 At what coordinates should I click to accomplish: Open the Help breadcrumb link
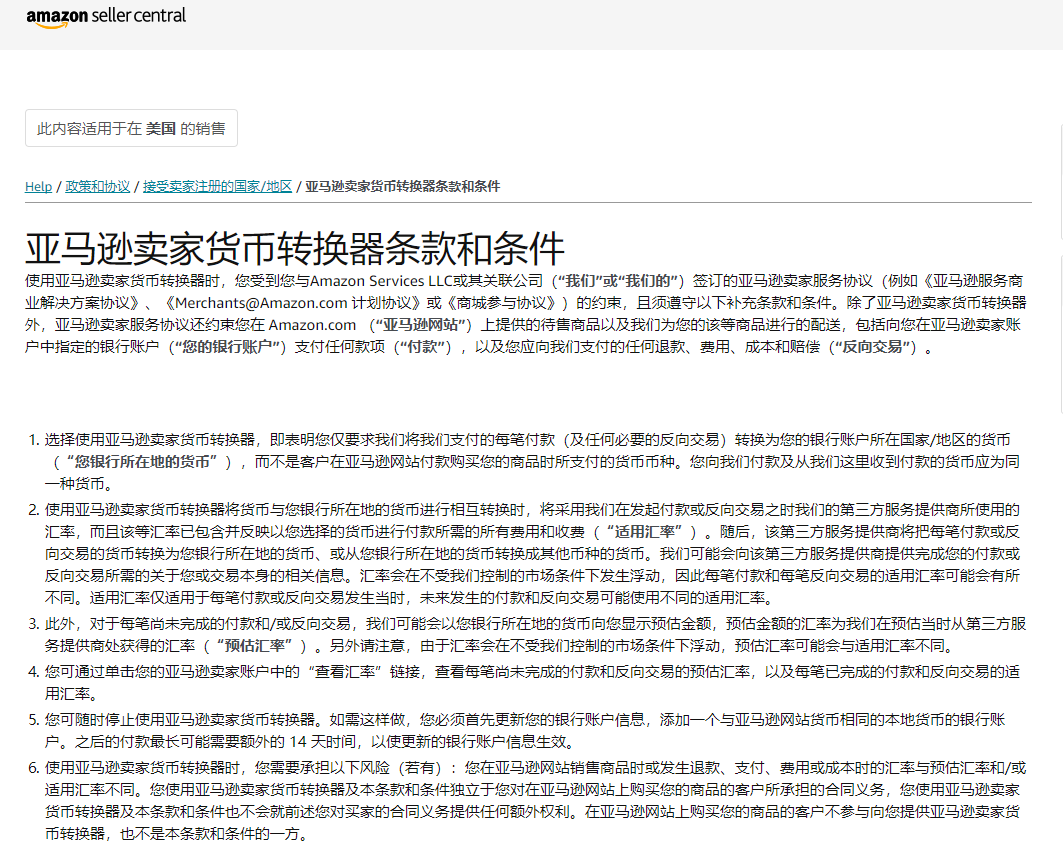[38, 186]
